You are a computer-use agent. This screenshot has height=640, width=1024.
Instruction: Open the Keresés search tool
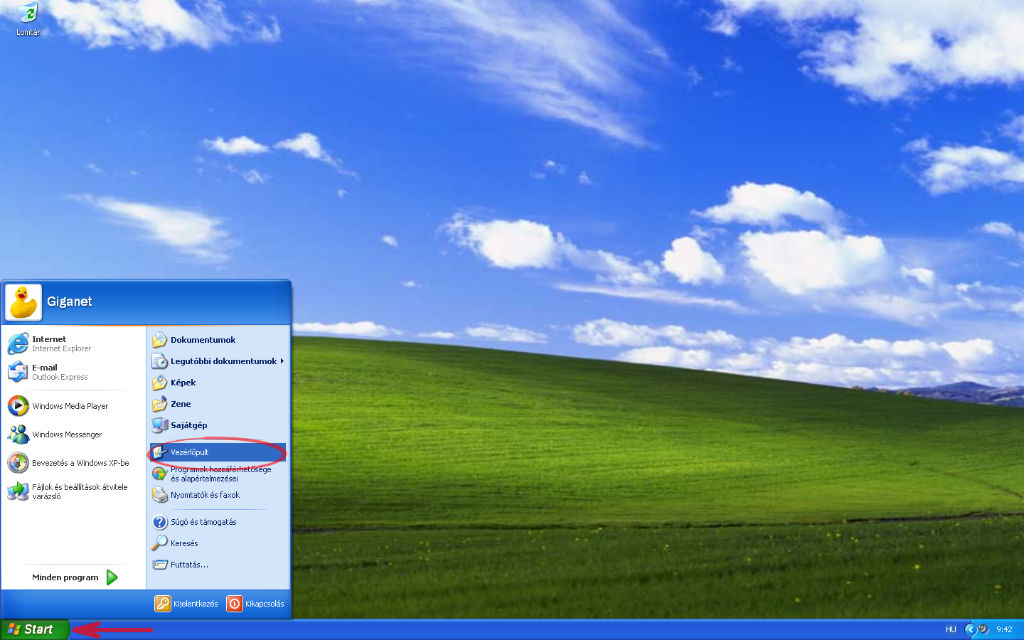click(185, 543)
